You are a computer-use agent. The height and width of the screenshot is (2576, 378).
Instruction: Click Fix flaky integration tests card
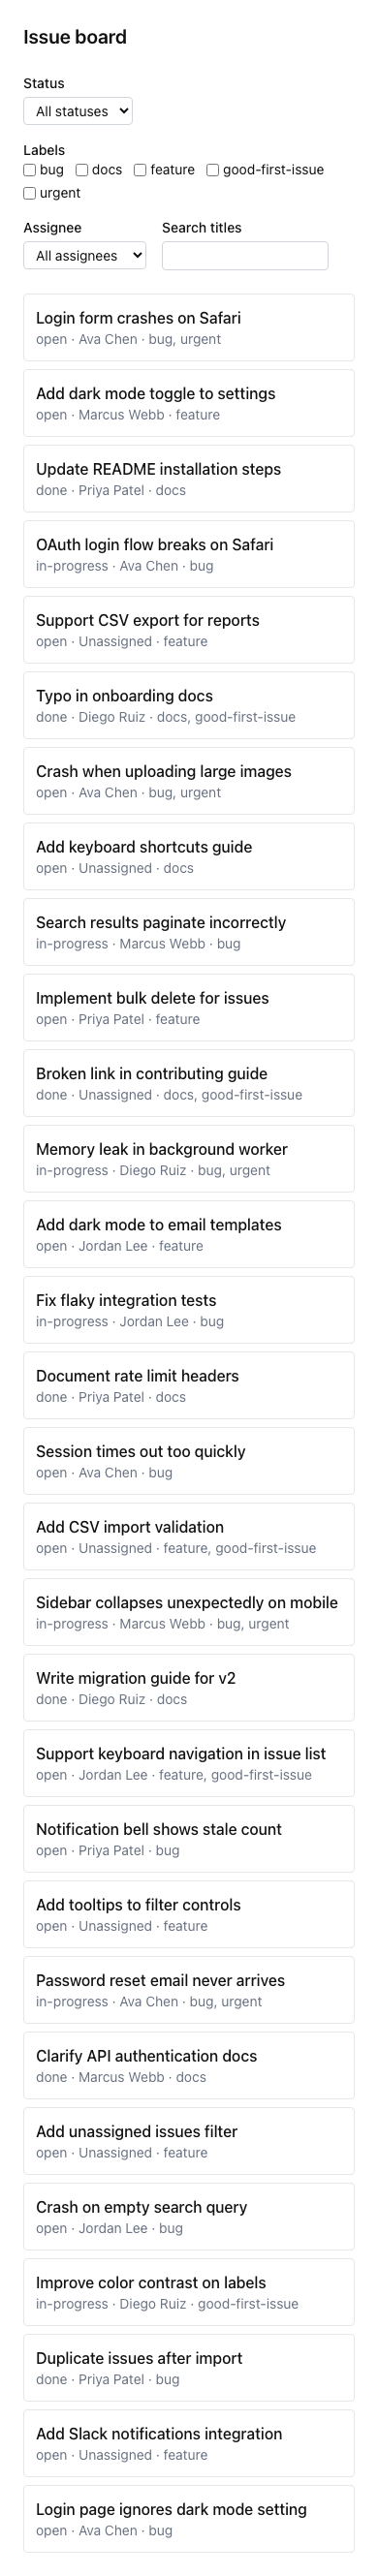pos(189,1310)
